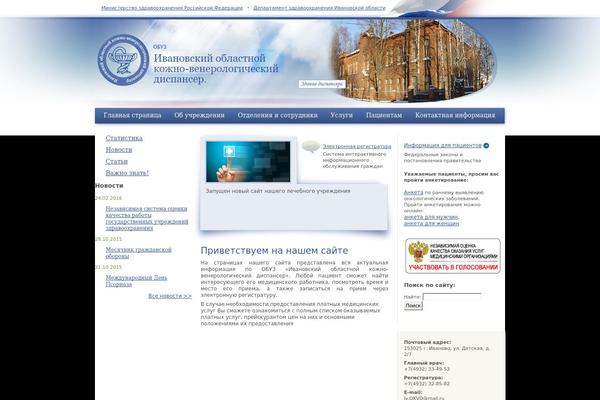
Task: Open the Статьи sidebar link
Action: click(117, 162)
